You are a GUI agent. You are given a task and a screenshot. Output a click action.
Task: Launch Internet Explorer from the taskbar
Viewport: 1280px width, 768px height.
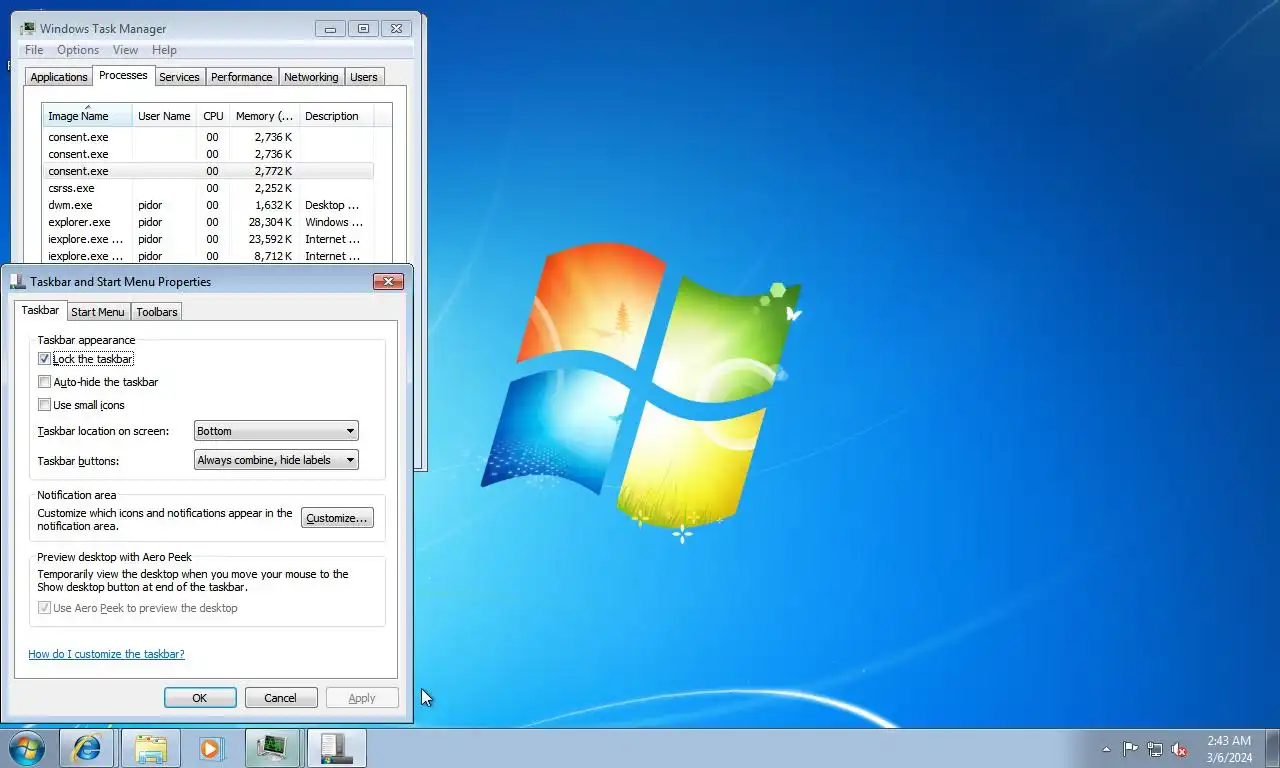[x=87, y=748]
